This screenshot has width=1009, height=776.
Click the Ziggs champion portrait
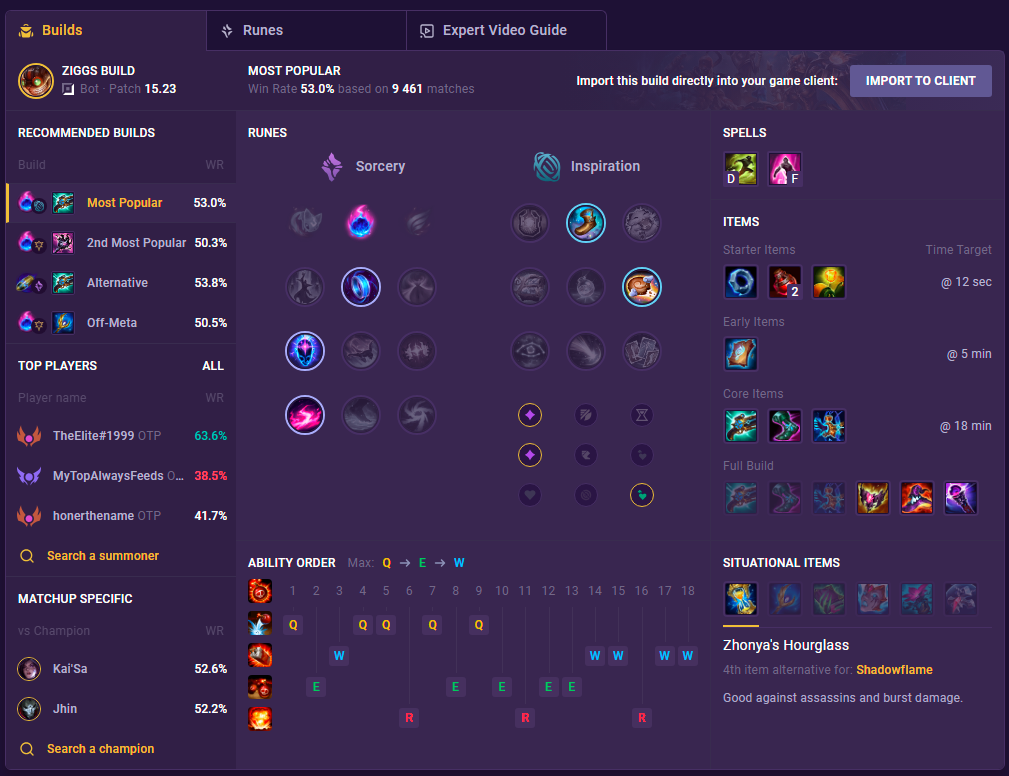tap(36, 80)
